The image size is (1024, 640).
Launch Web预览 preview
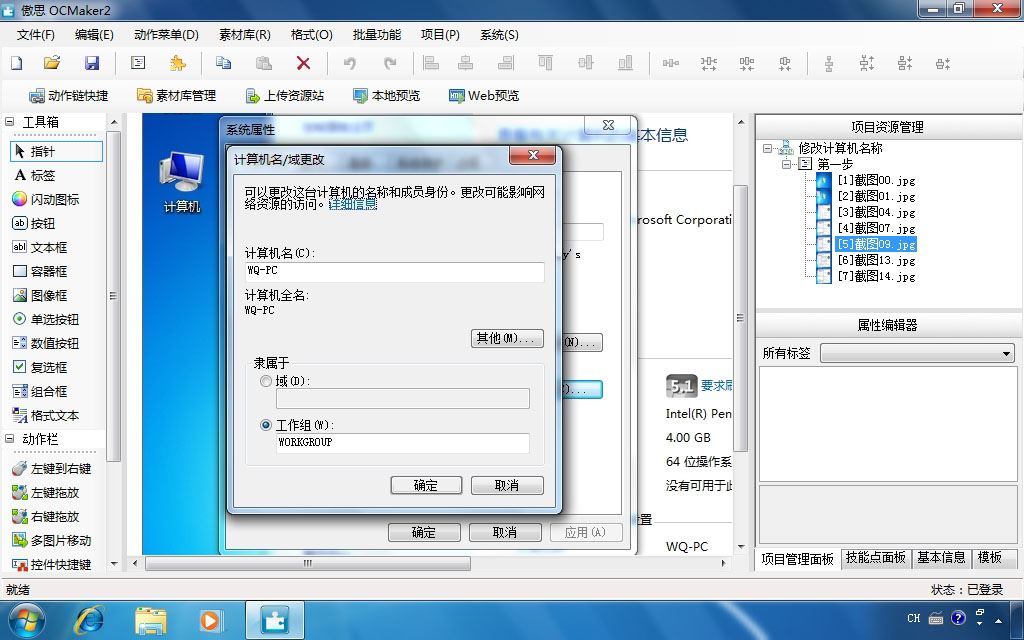coord(484,95)
